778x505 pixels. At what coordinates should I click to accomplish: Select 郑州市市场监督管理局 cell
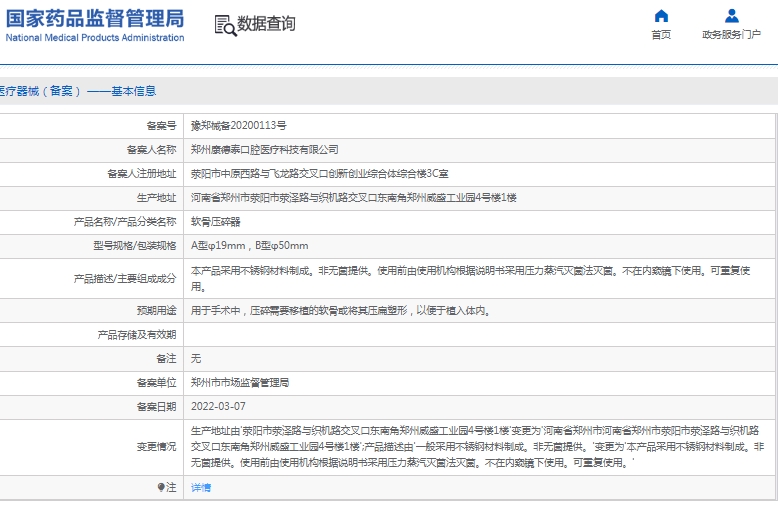coord(240,382)
